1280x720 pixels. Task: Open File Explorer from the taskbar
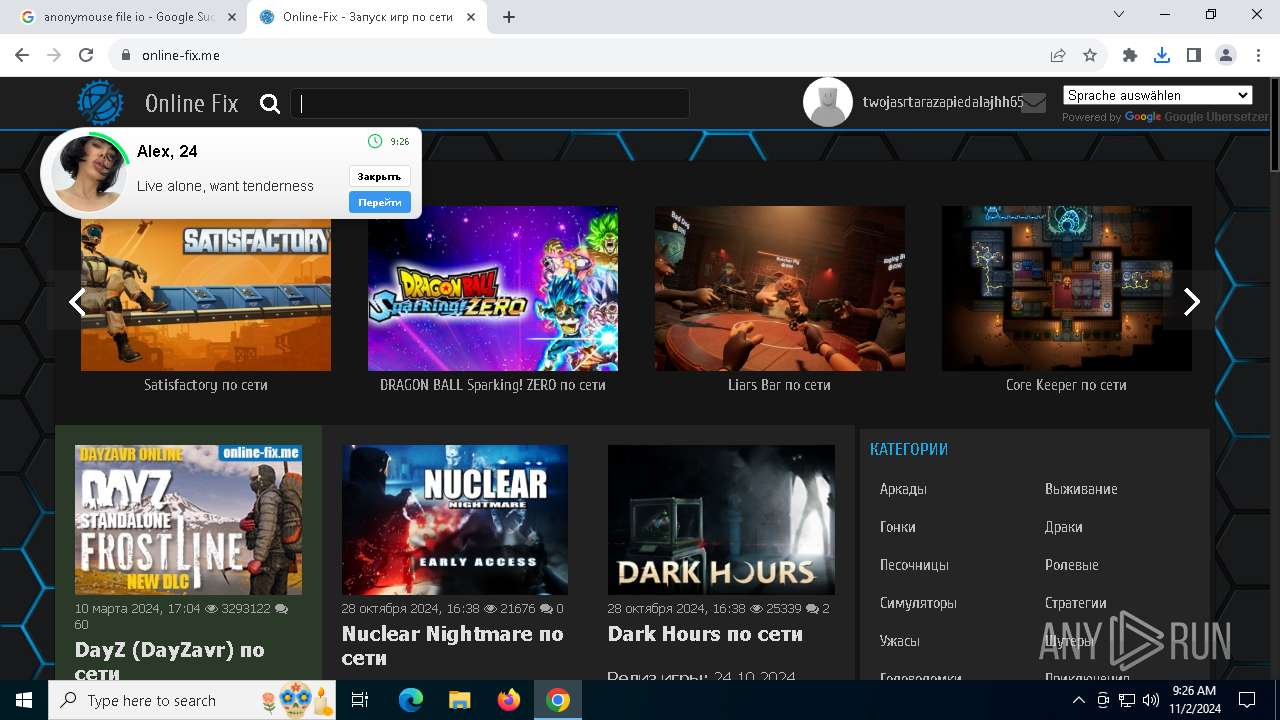point(460,700)
